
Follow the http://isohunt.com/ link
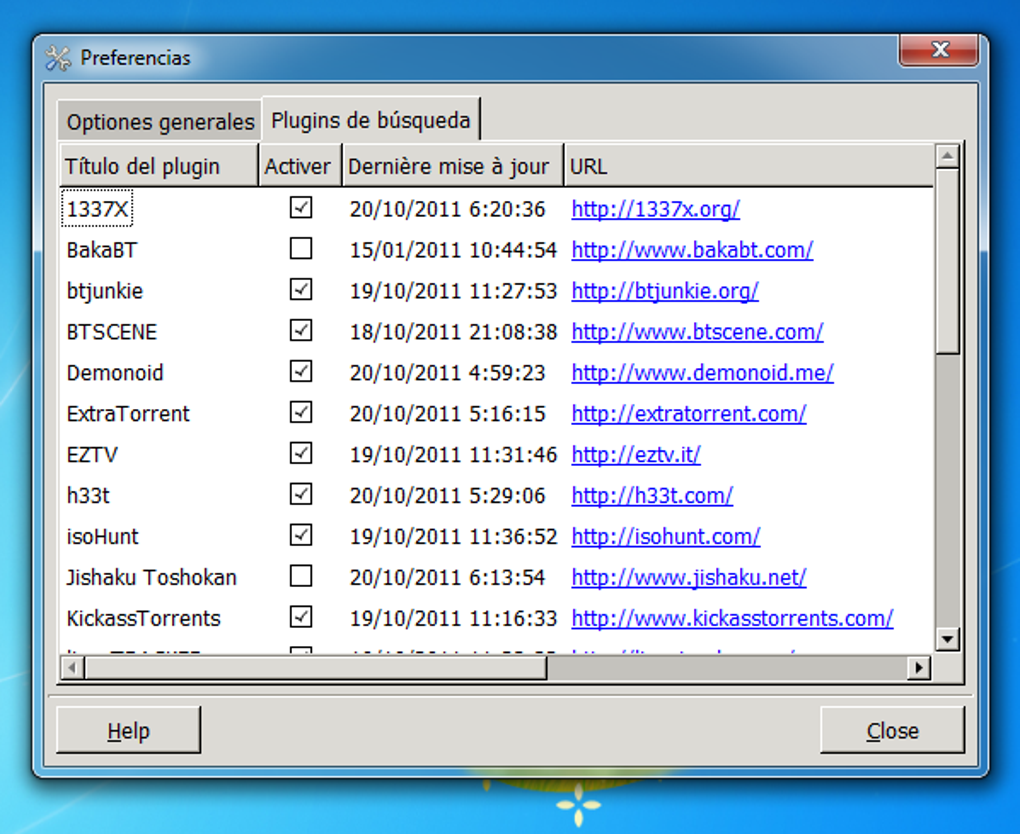(x=665, y=537)
